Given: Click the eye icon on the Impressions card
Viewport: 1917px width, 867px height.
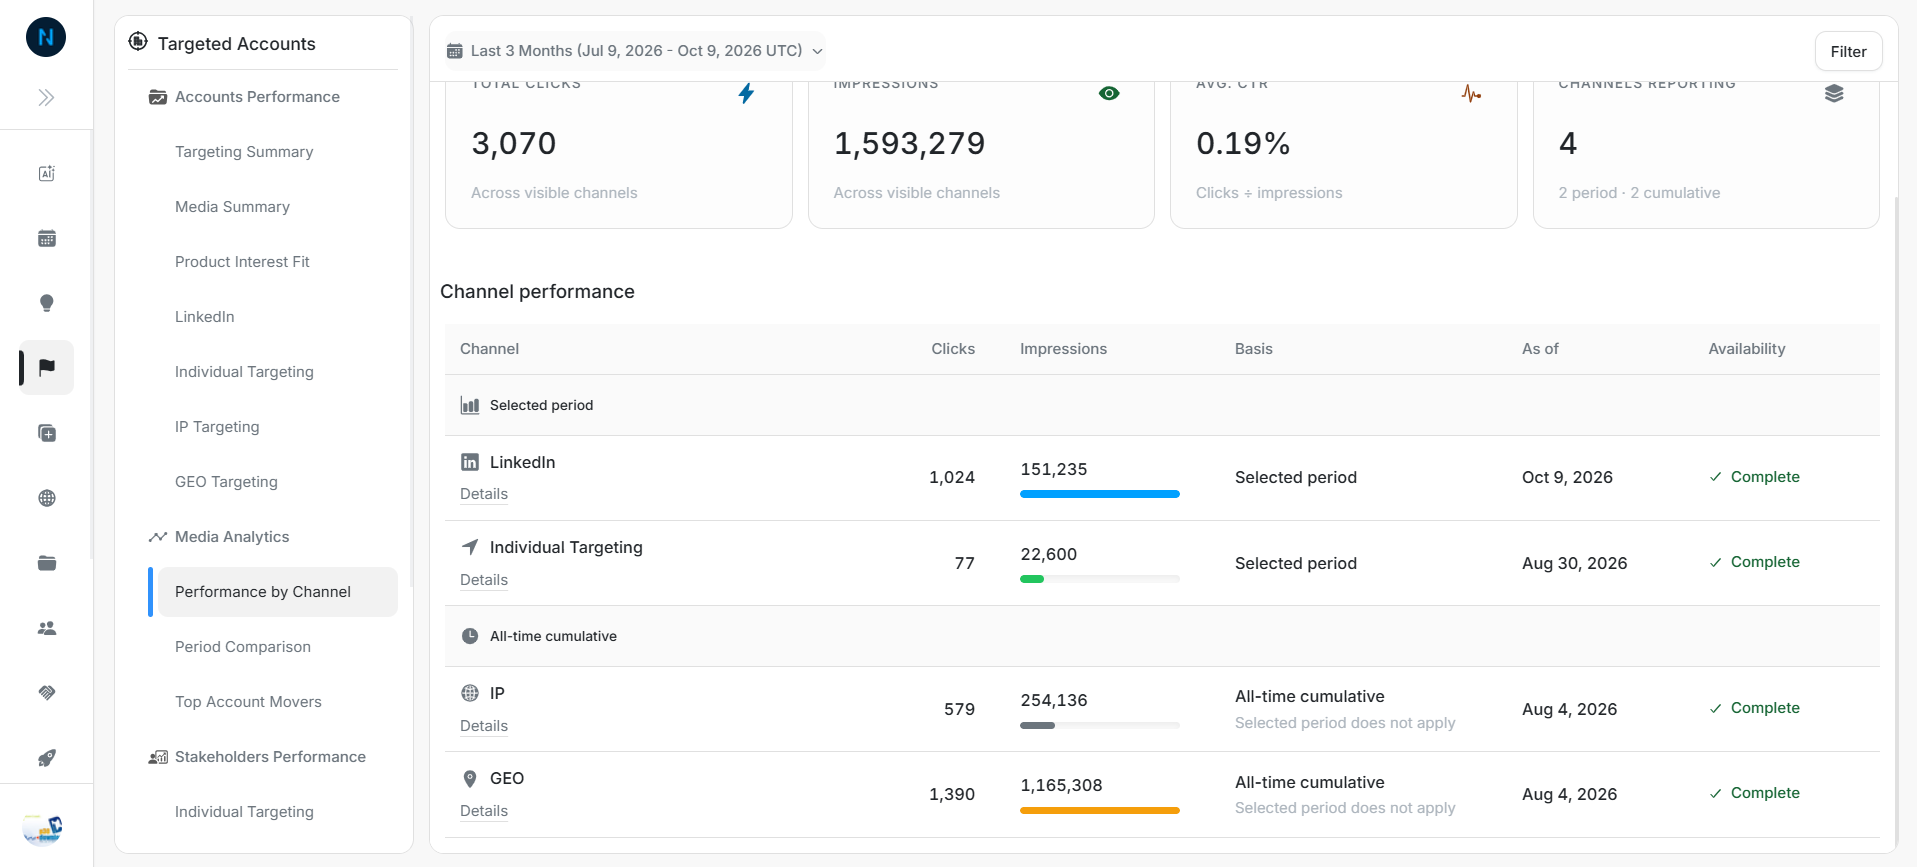Looking at the screenshot, I should point(1109,94).
